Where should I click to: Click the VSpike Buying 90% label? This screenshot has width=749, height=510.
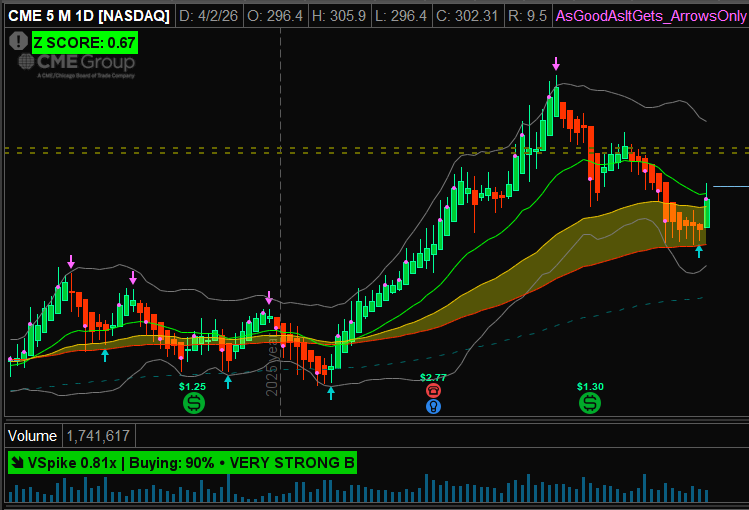click(182, 463)
